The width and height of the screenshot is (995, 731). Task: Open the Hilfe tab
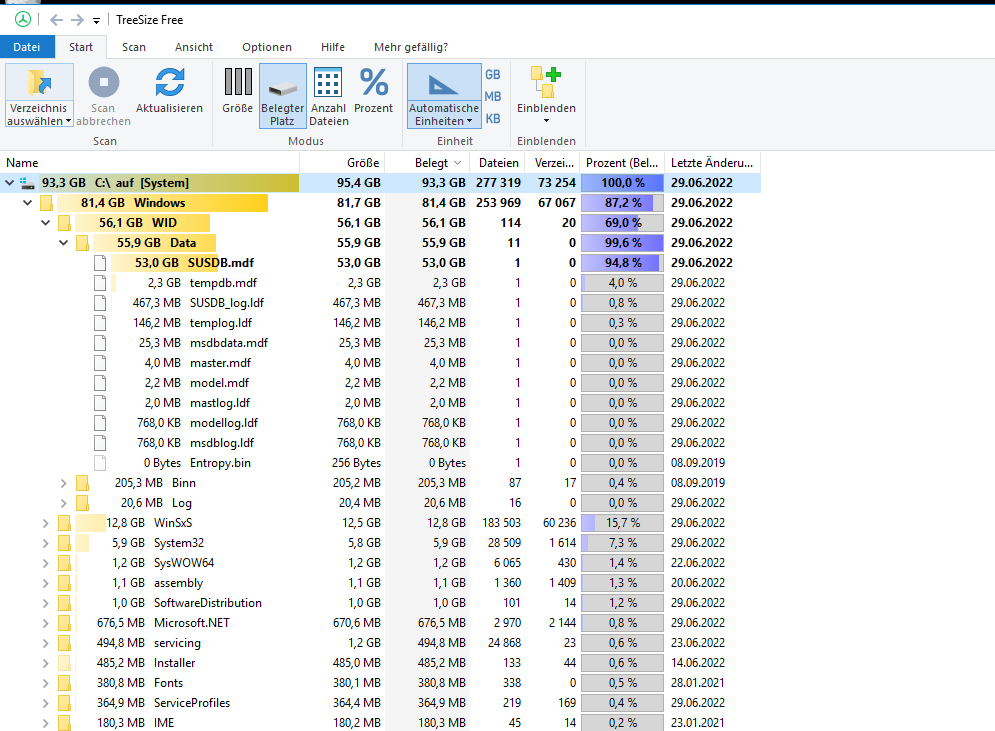[x=333, y=47]
